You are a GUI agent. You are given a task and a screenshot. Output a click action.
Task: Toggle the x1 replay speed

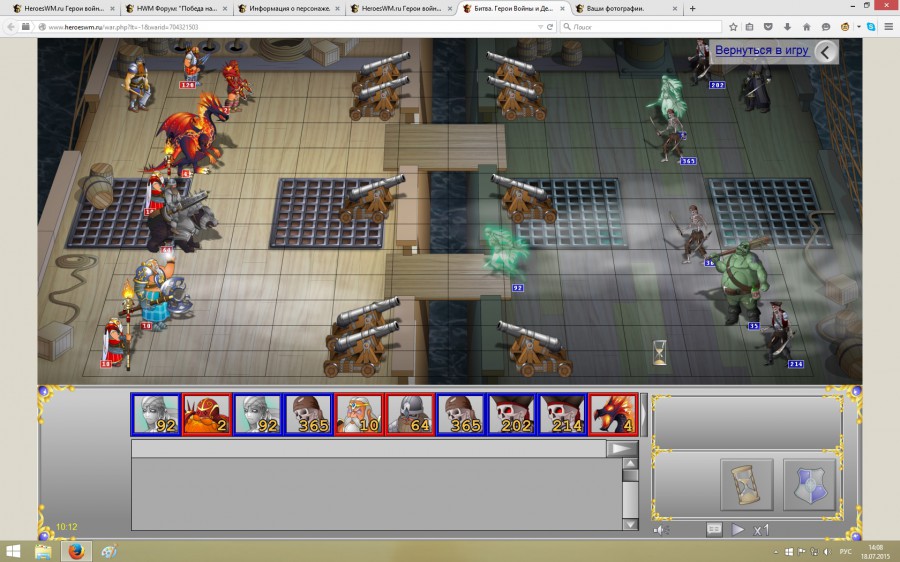tap(761, 530)
